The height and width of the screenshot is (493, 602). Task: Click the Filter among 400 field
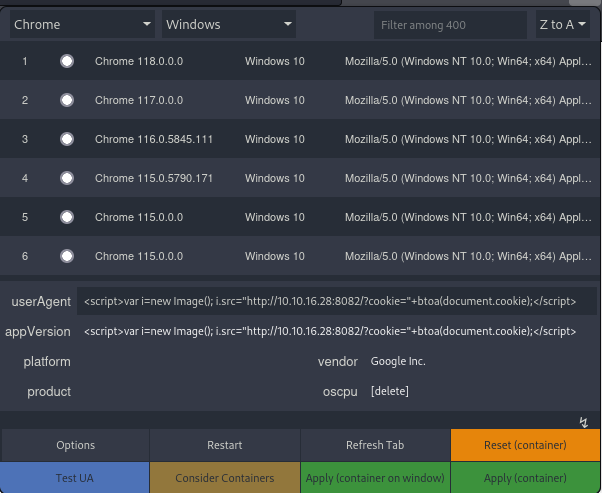tap(450, 25)
